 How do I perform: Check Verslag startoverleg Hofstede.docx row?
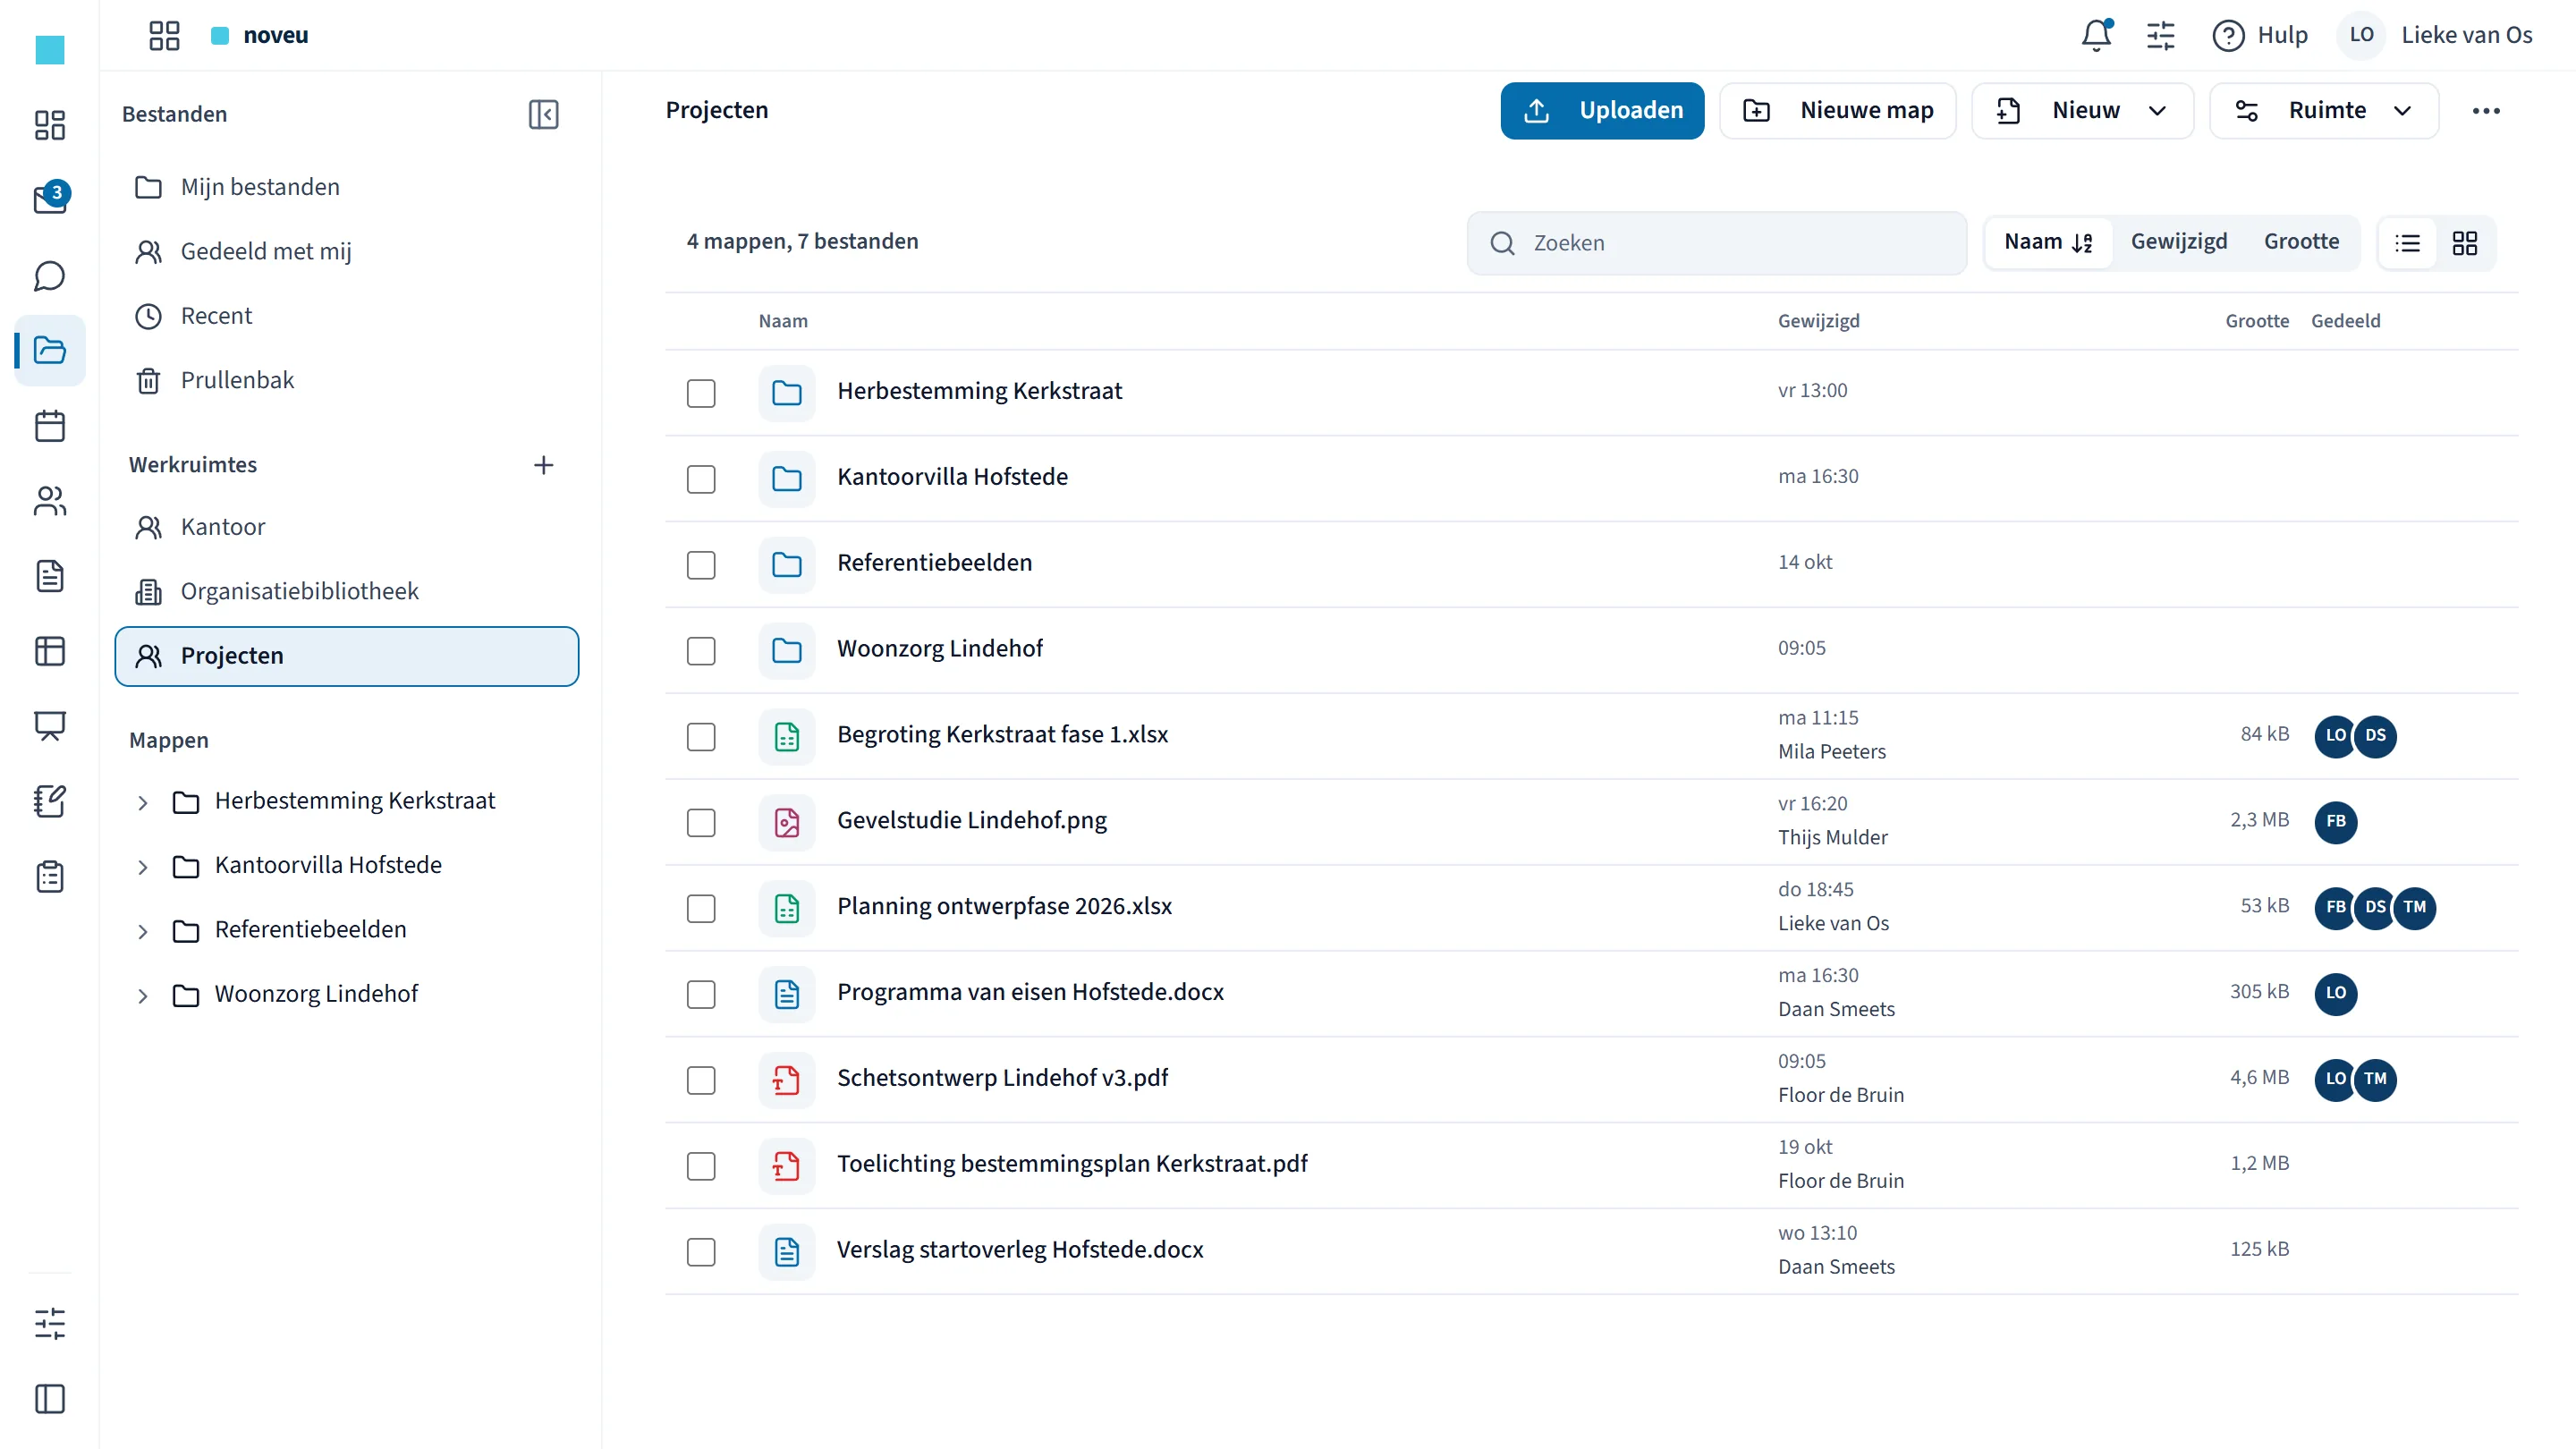point(701,1251)
